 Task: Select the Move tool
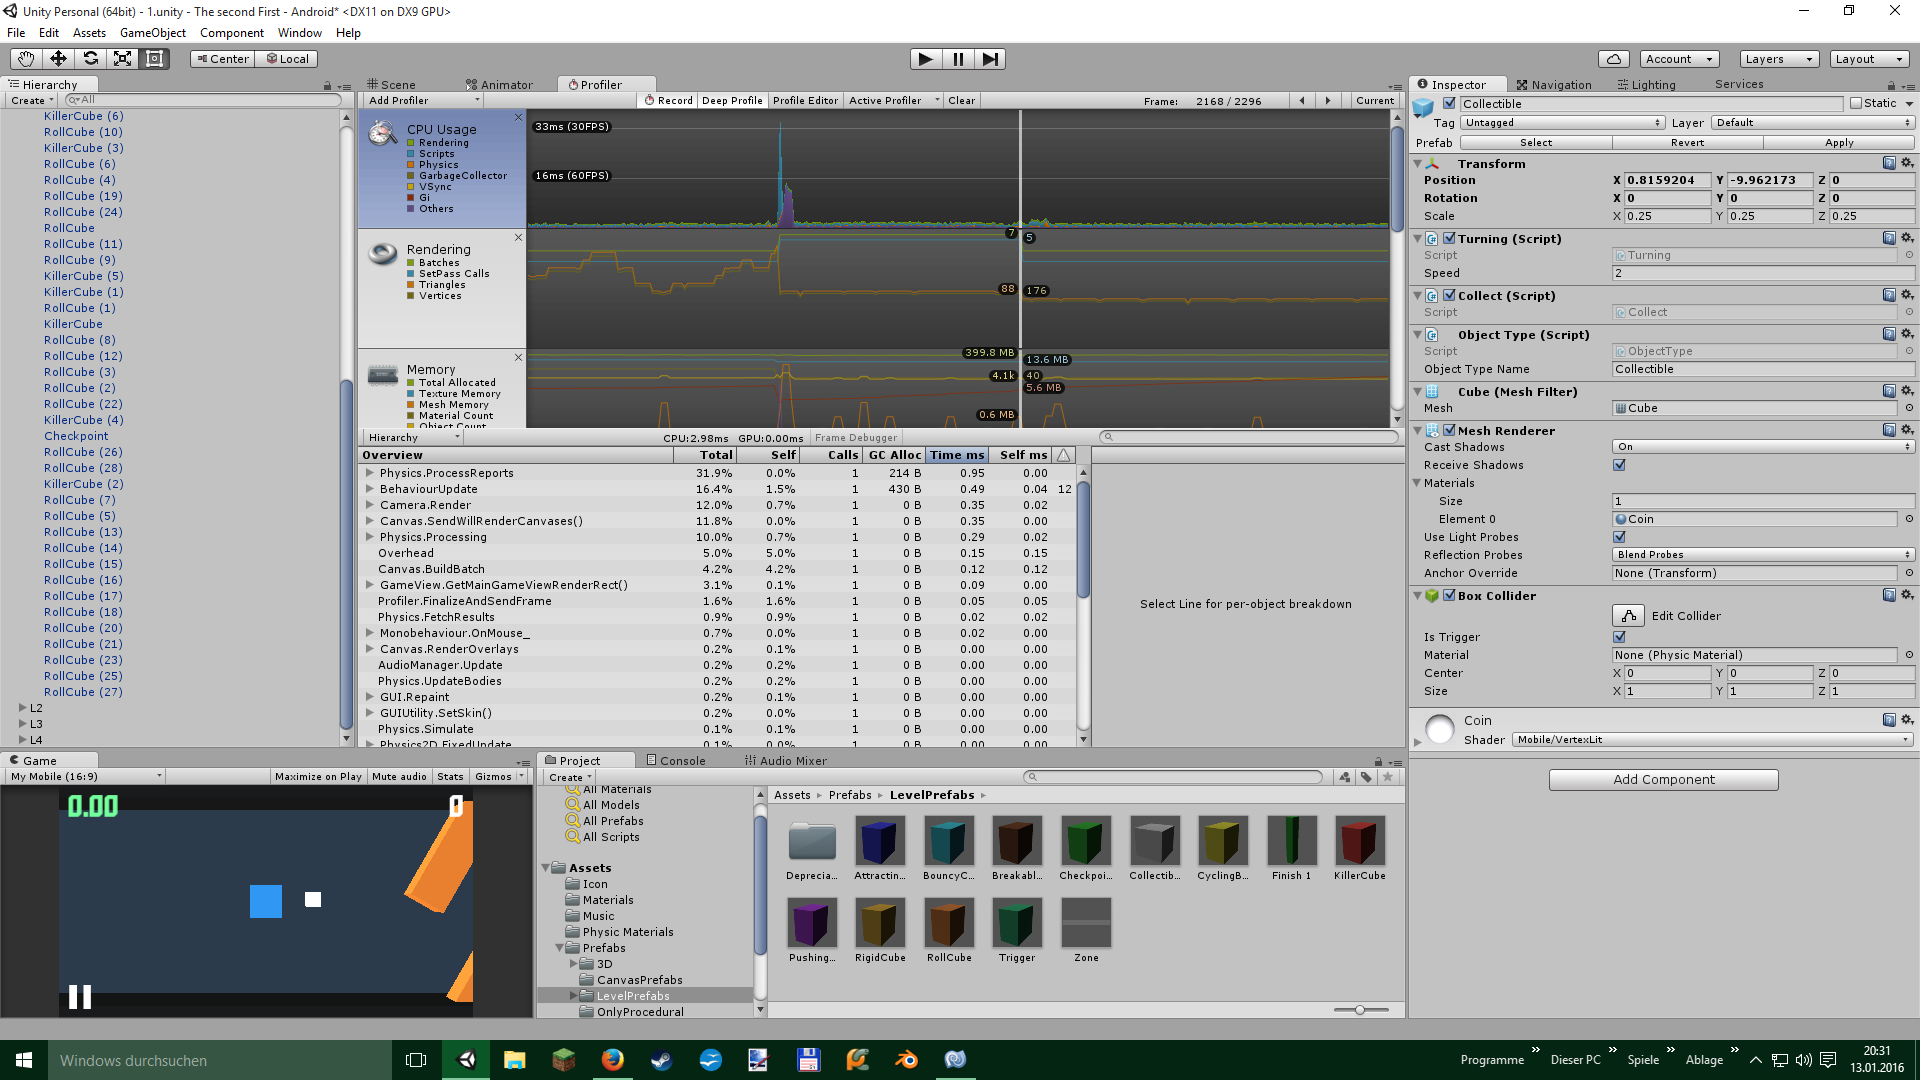pyautogui.click(x=58, y=59)
